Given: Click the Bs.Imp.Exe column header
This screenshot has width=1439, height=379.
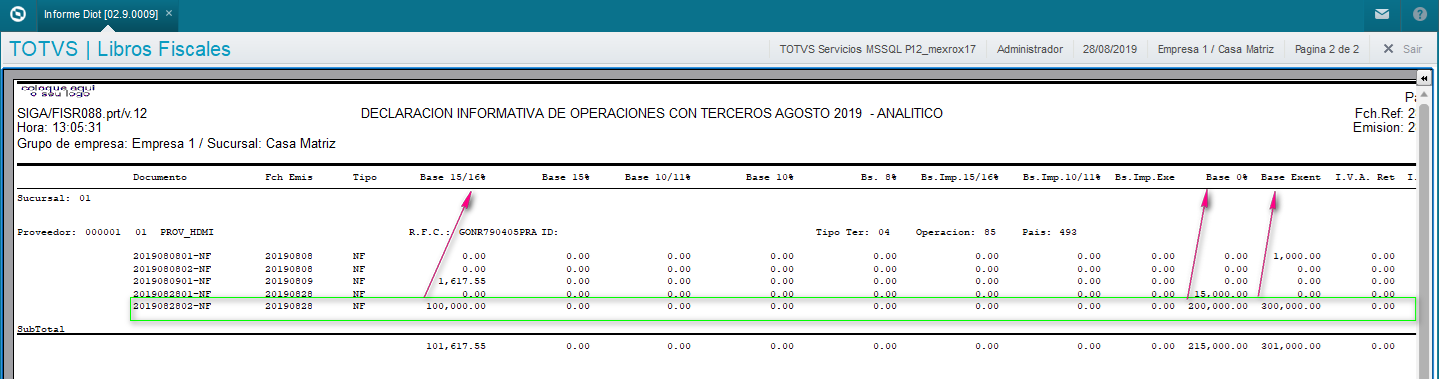Looking at the screenshot, I should point(1145,177).
